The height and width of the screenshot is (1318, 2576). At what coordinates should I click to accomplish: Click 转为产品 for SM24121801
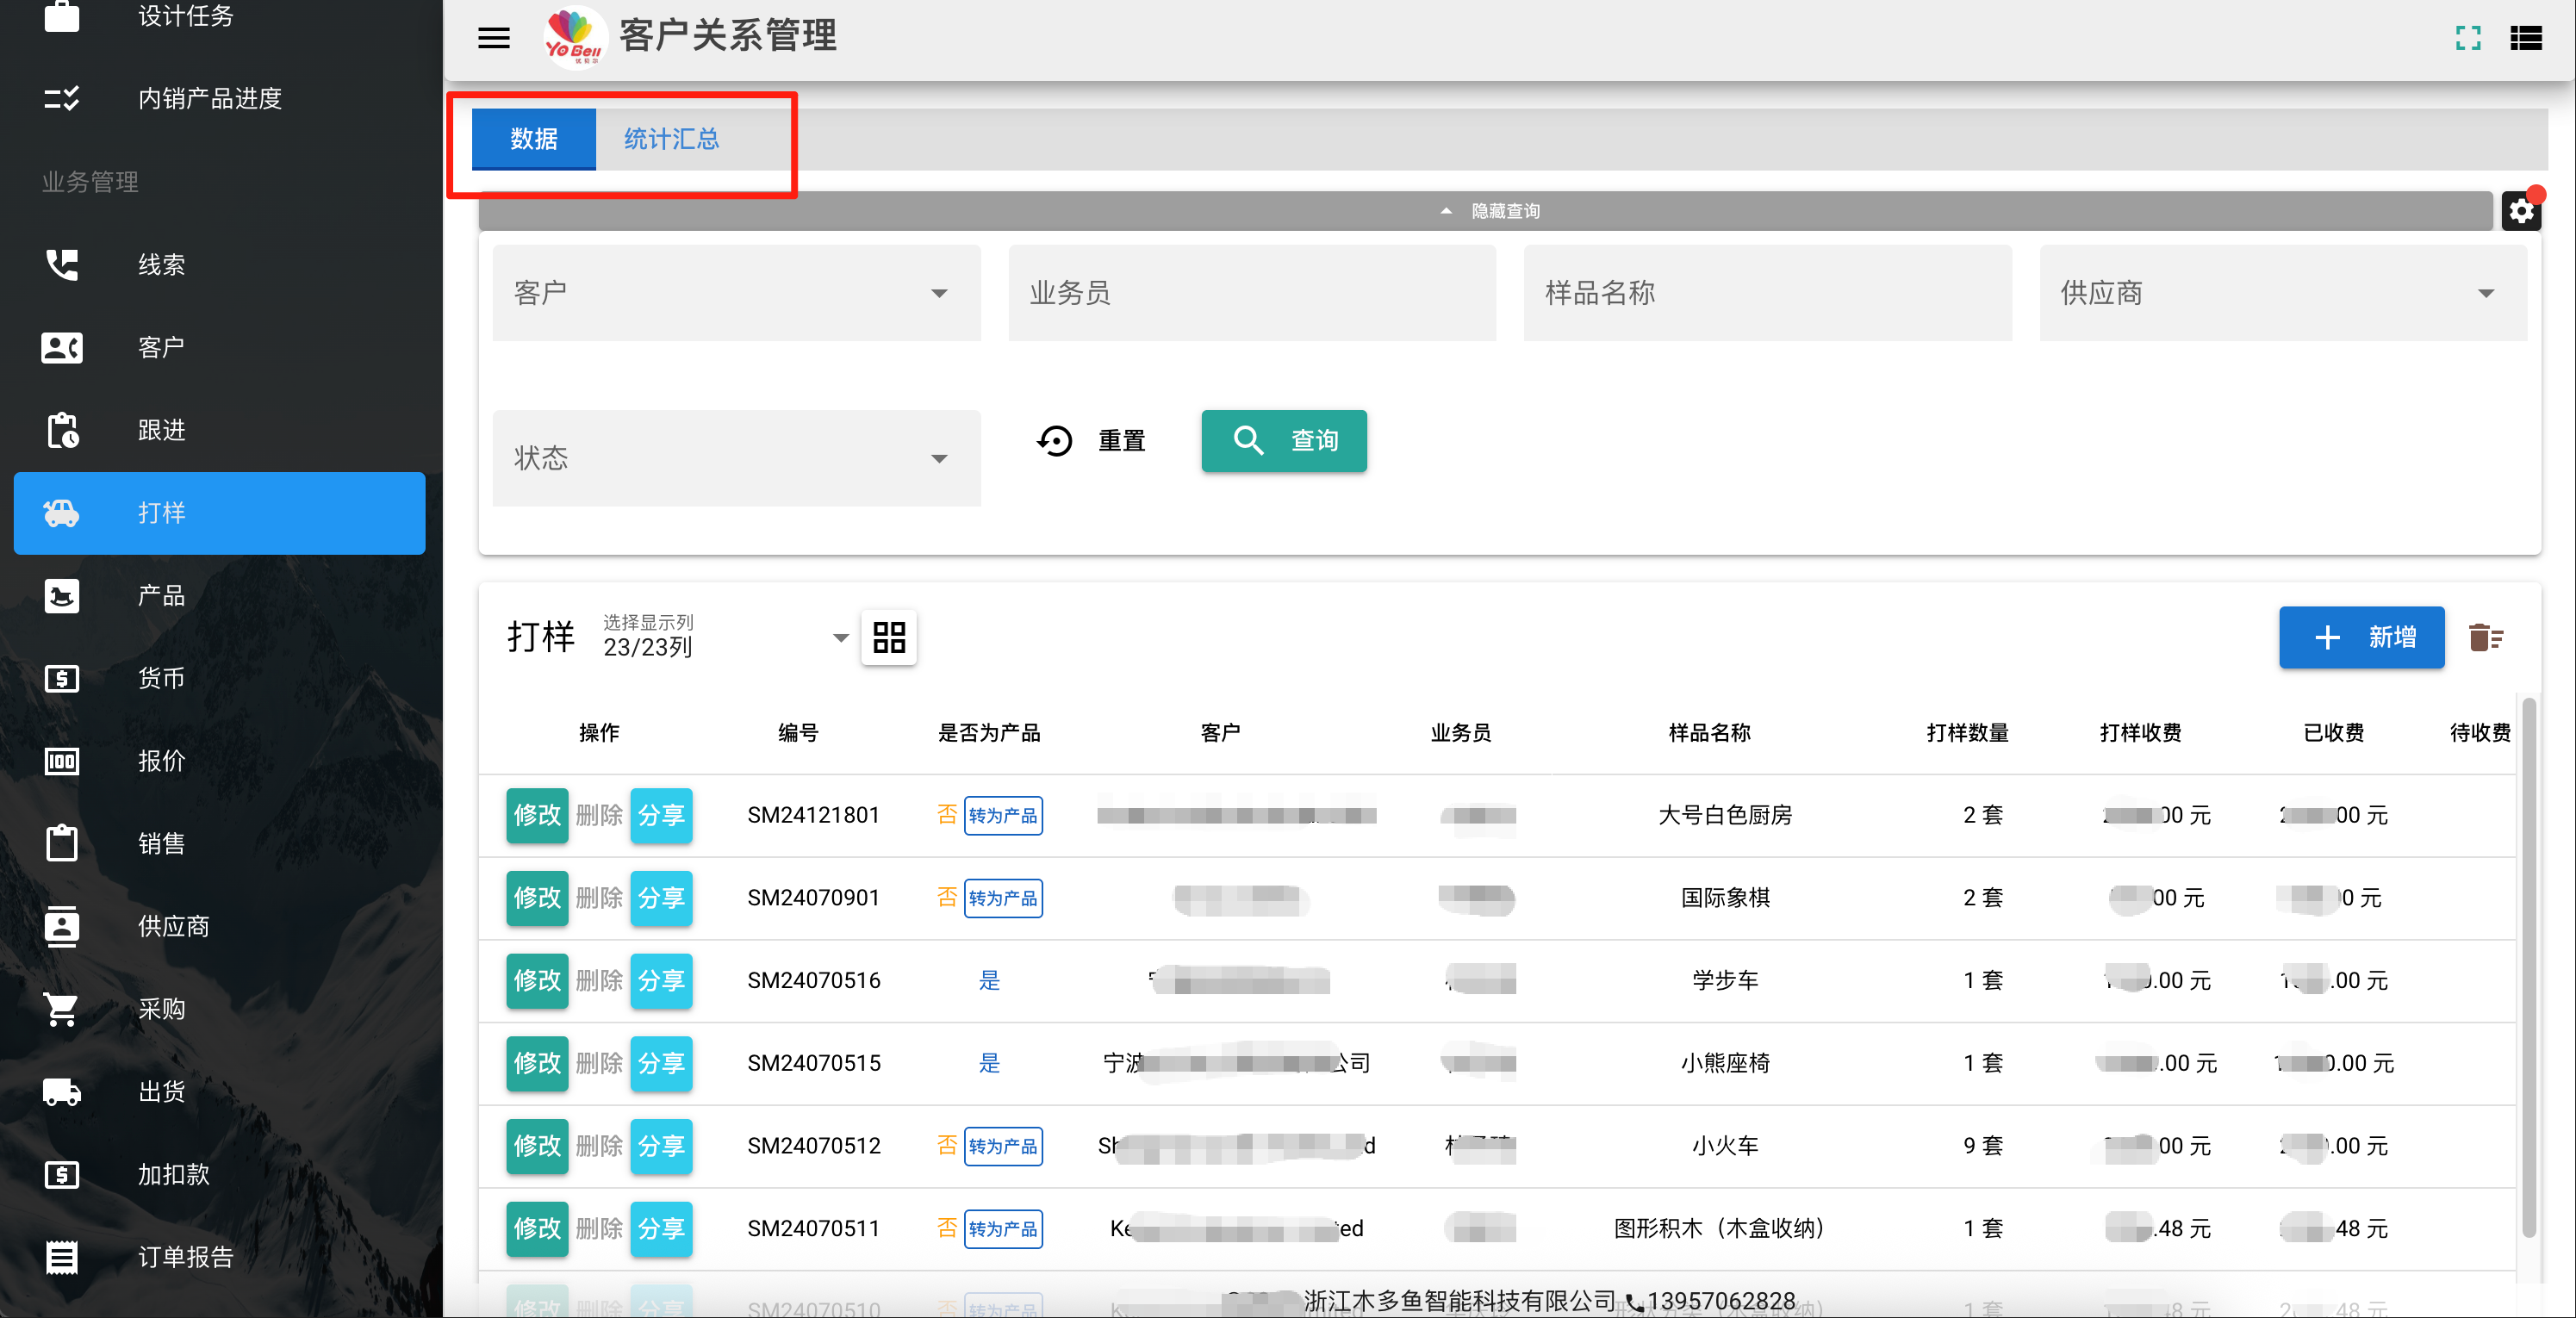(x=1002, y=815)
